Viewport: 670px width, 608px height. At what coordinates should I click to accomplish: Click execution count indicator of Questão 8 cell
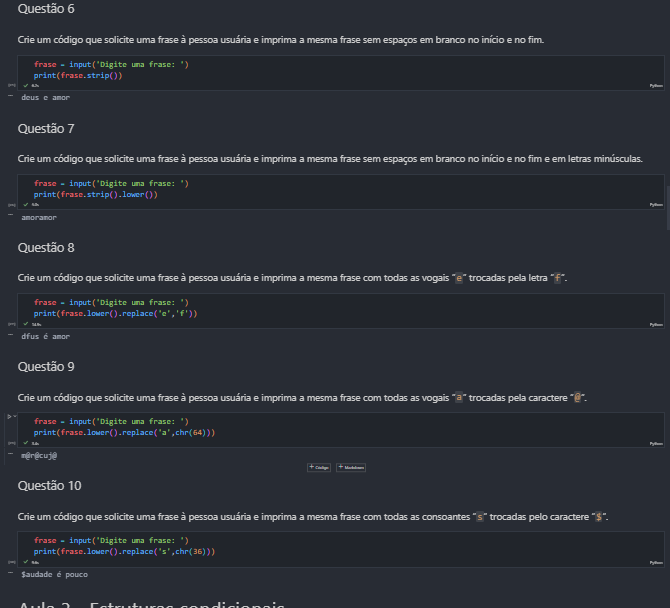click(12, 324)
